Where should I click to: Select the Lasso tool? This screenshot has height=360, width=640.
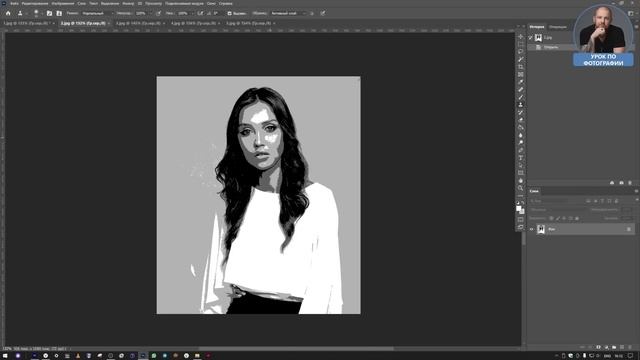pyautogui.click(x=520, y=52)
